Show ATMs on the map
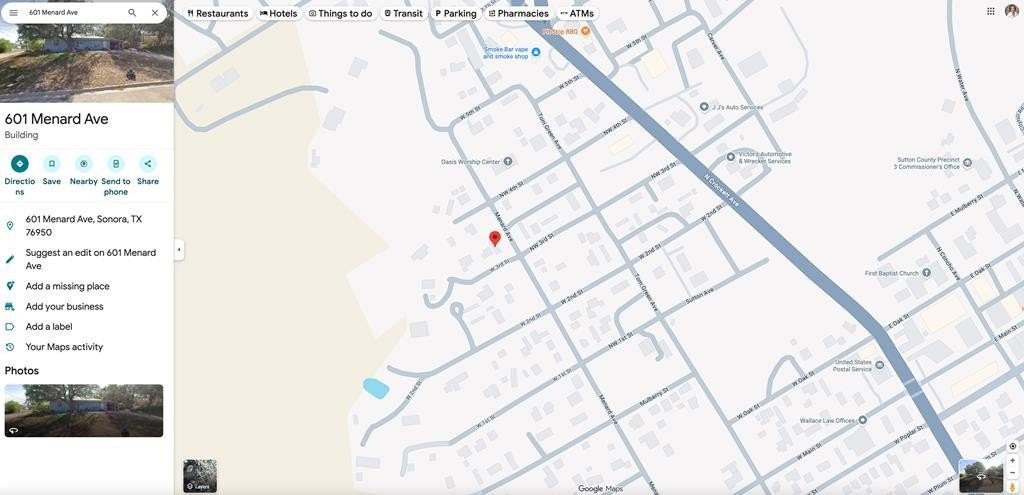Screen dimensions: 1024x495 (x=577, y=13)
